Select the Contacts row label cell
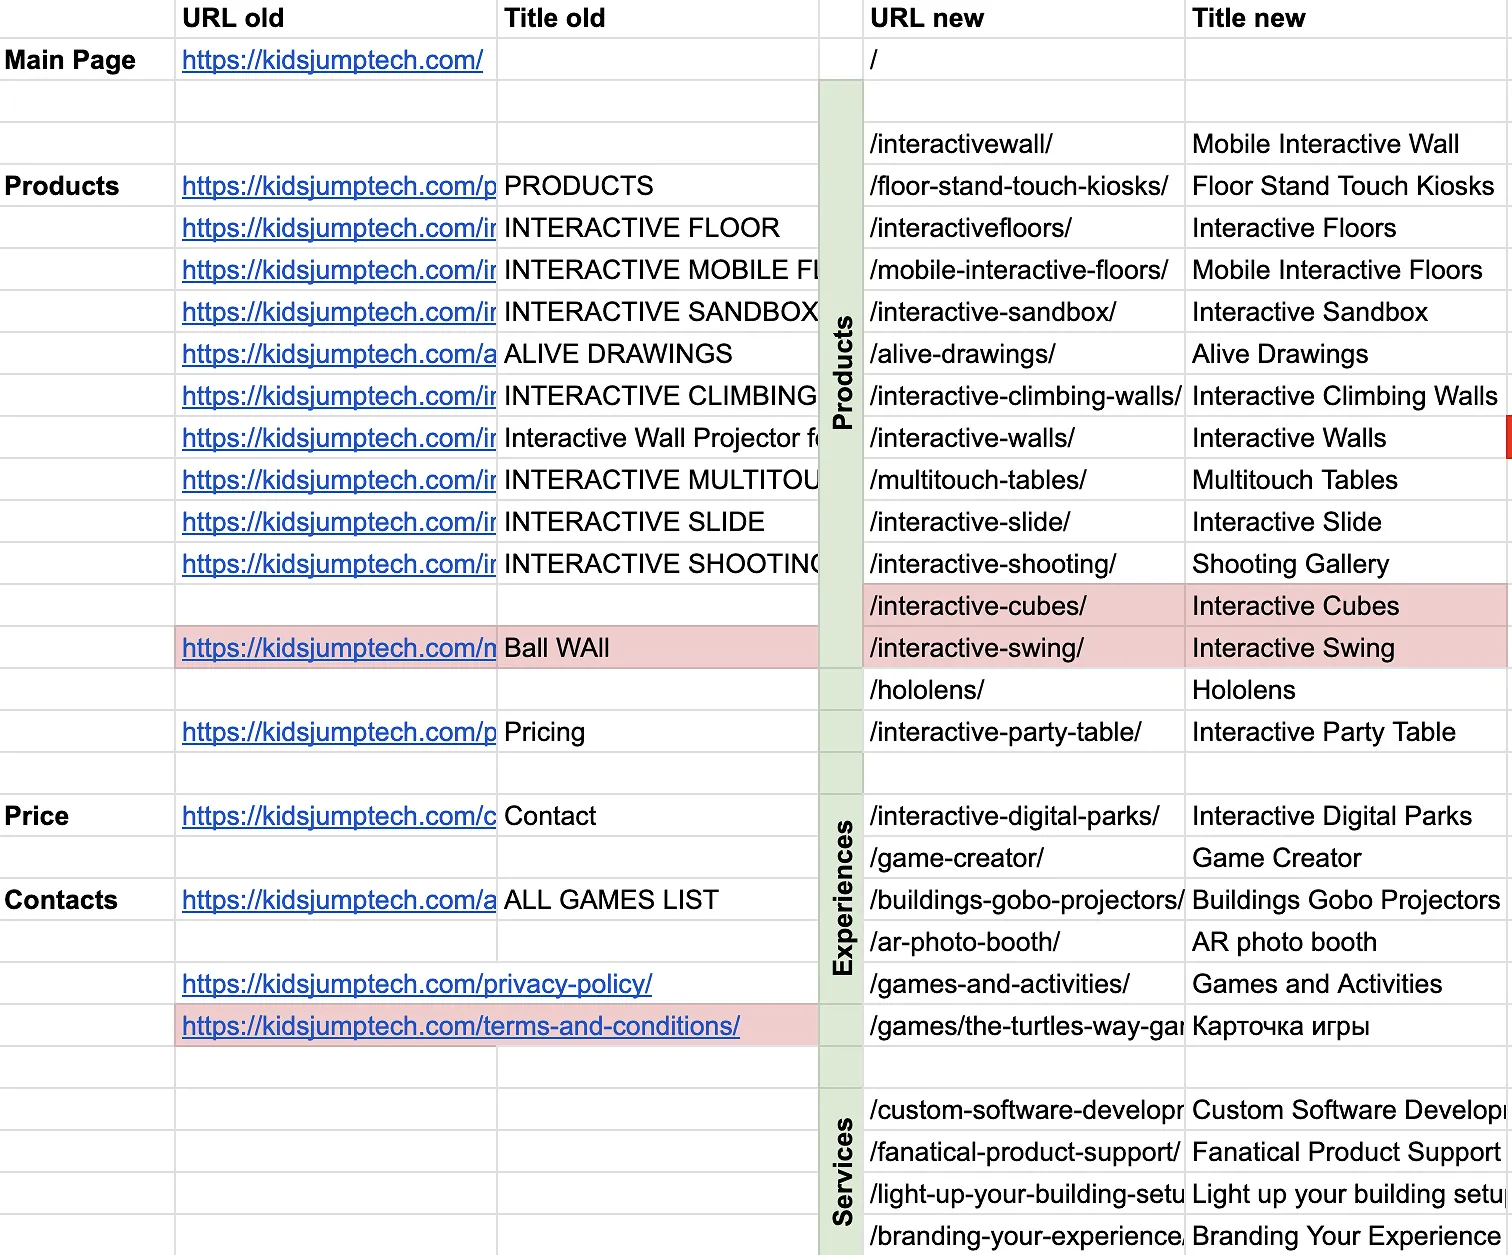The width and height of the screenshot is (1512, 1255). (61, 899)
